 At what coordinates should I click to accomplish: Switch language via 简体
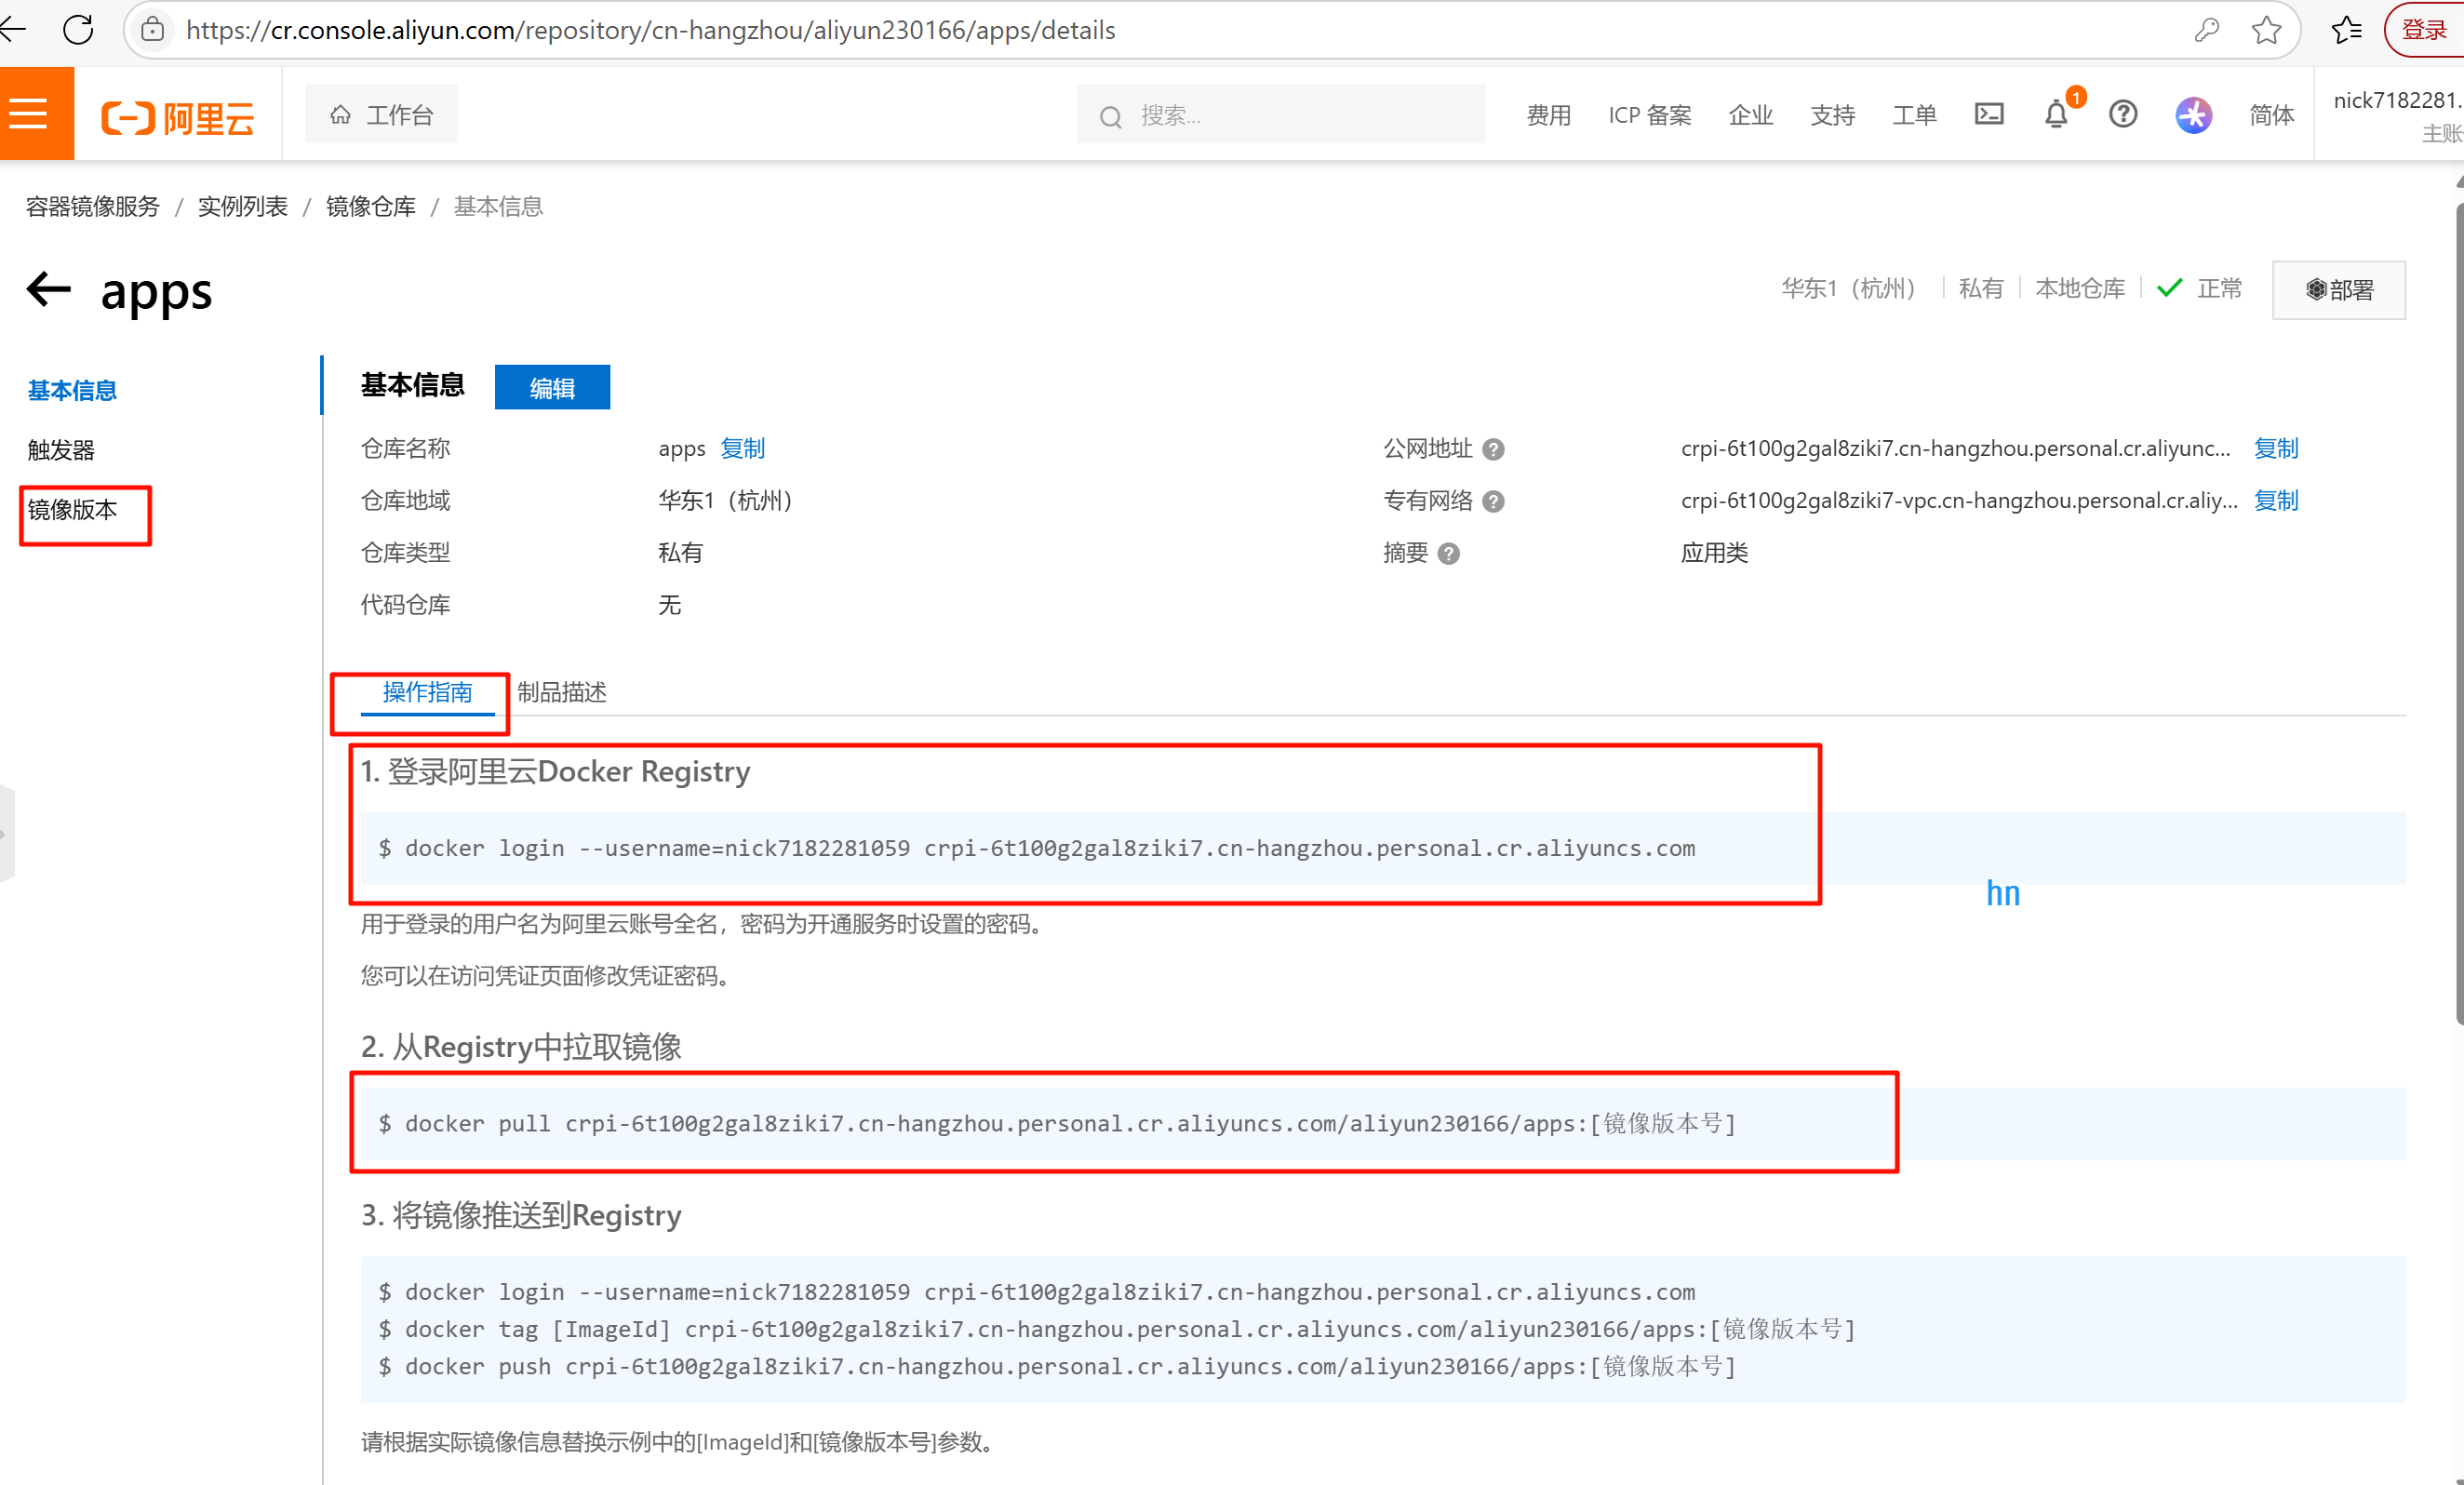coord(2271,115)
